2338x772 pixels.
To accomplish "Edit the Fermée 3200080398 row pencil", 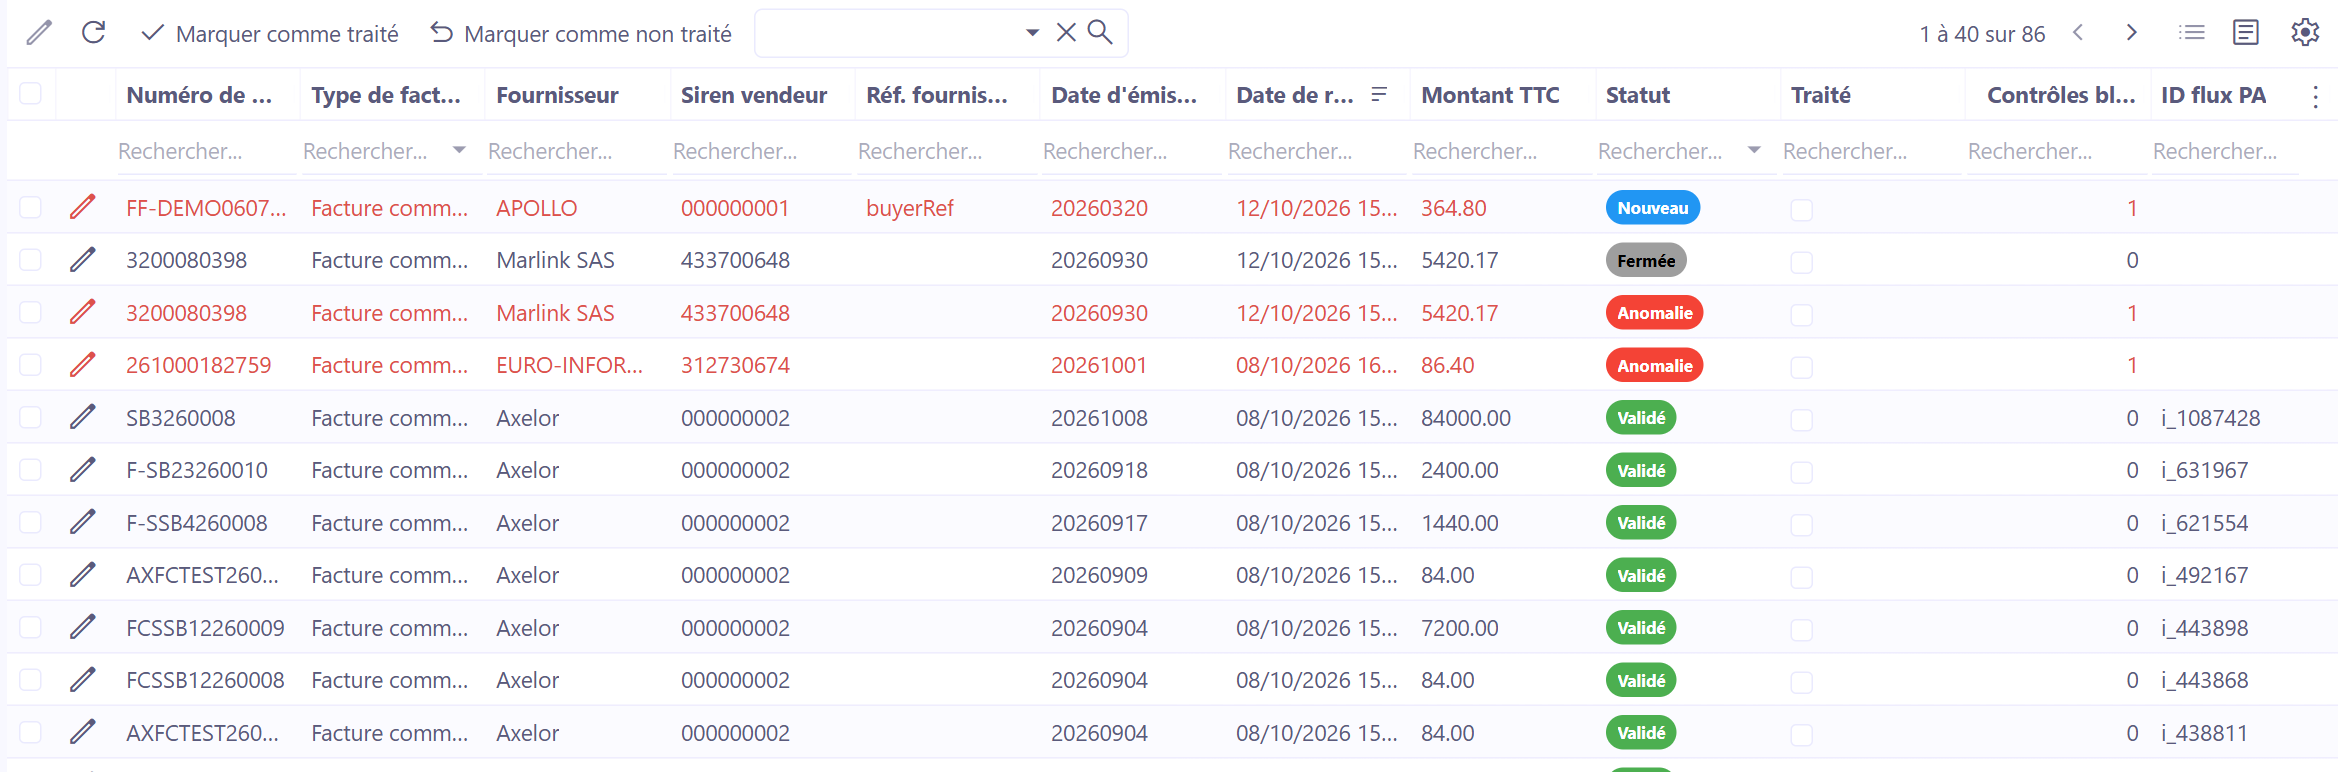I will [x=83, y=260].
